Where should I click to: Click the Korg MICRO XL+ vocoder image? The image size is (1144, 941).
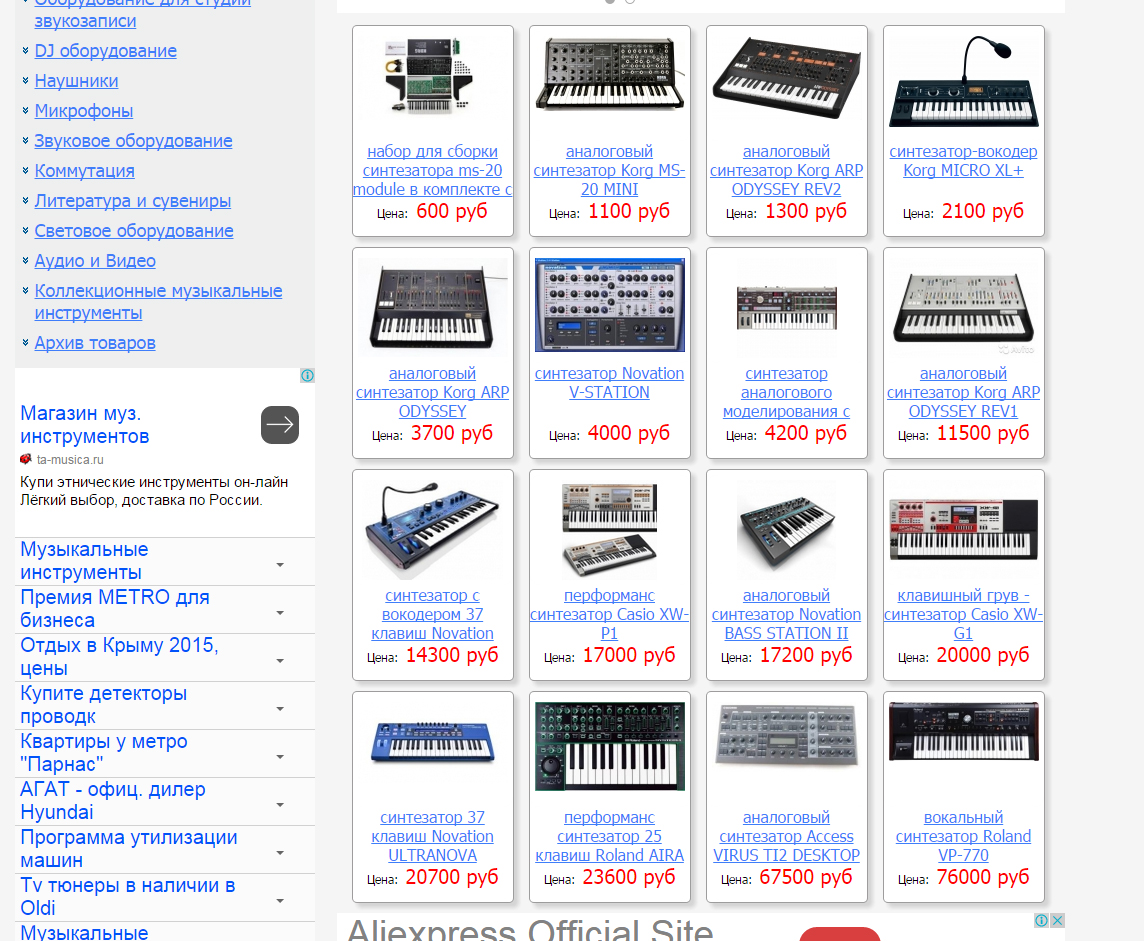pyautogui.click(x=963, y=82)
